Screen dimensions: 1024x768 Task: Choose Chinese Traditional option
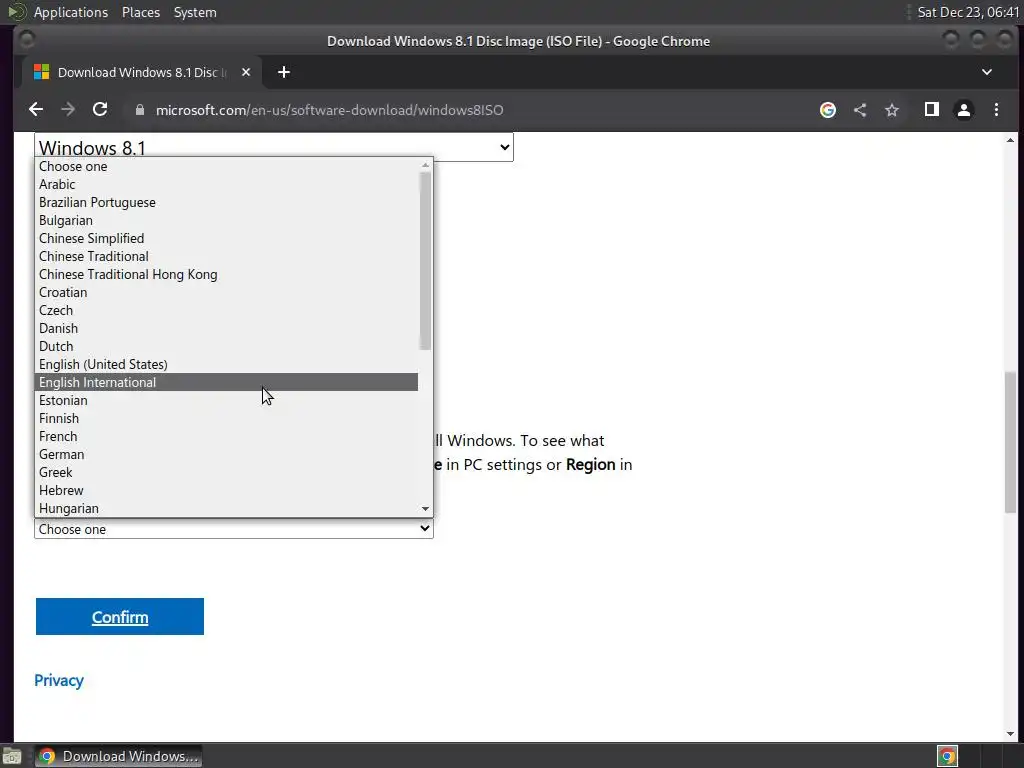227,256
